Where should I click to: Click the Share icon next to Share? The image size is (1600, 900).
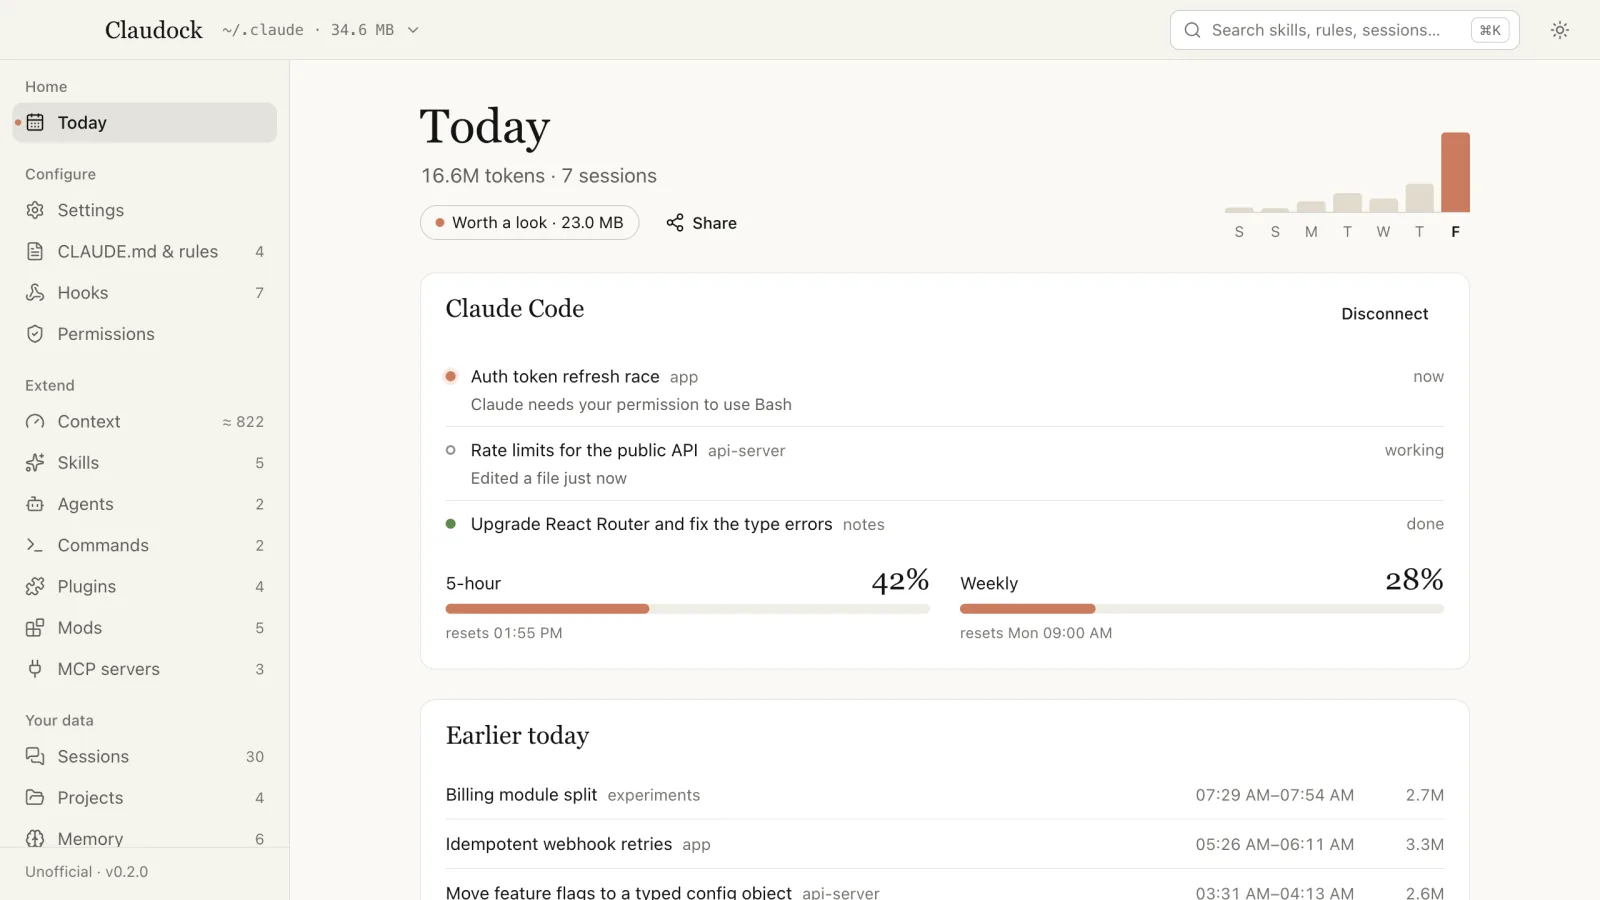[x=675, y=222]
